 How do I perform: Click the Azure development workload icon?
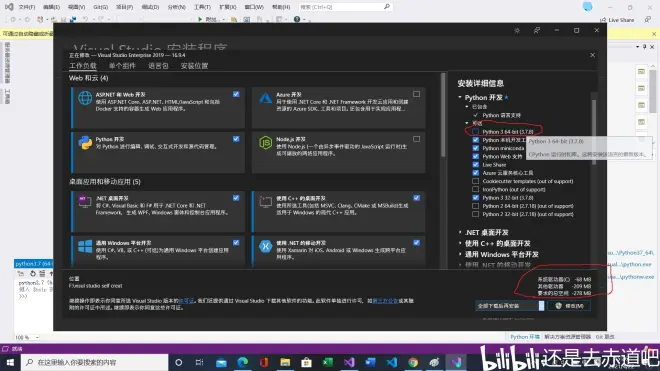[265, 98]
